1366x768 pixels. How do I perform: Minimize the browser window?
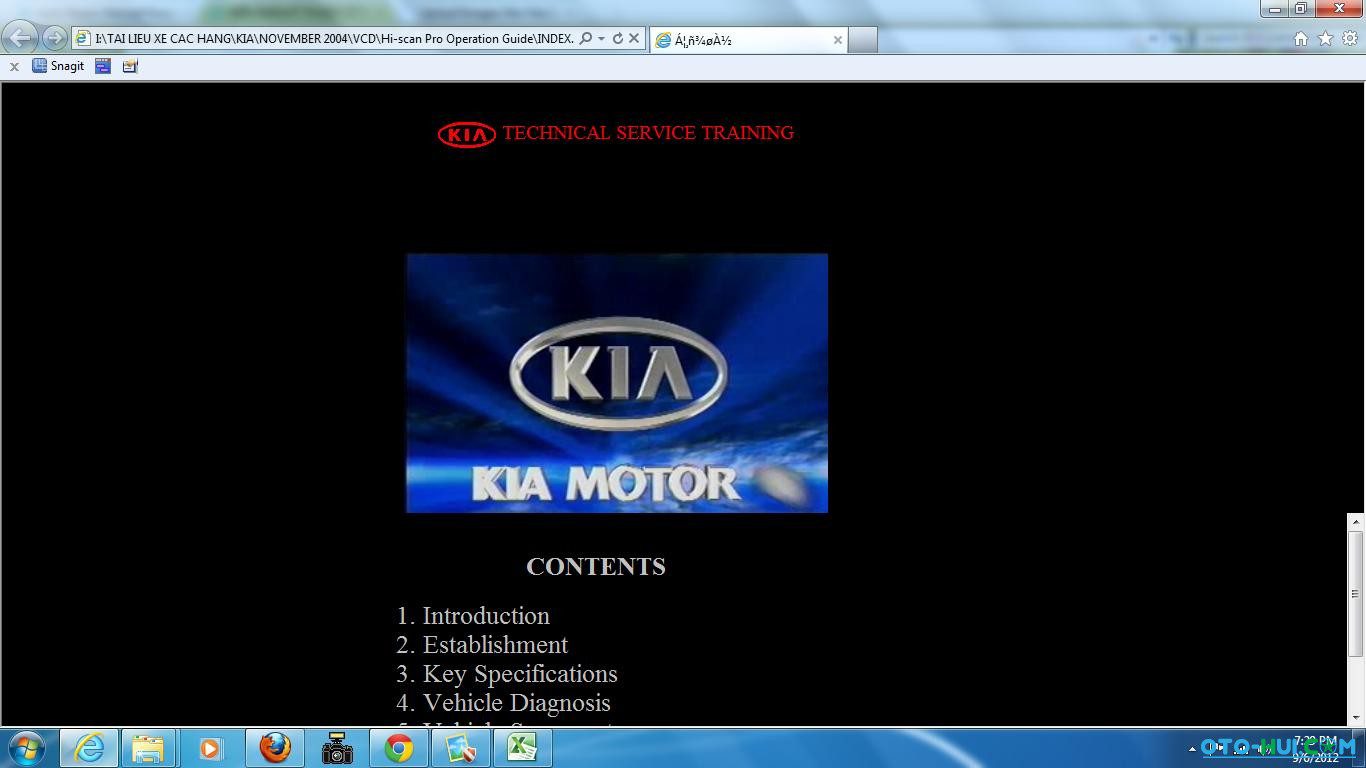(x=1275, y=9)
